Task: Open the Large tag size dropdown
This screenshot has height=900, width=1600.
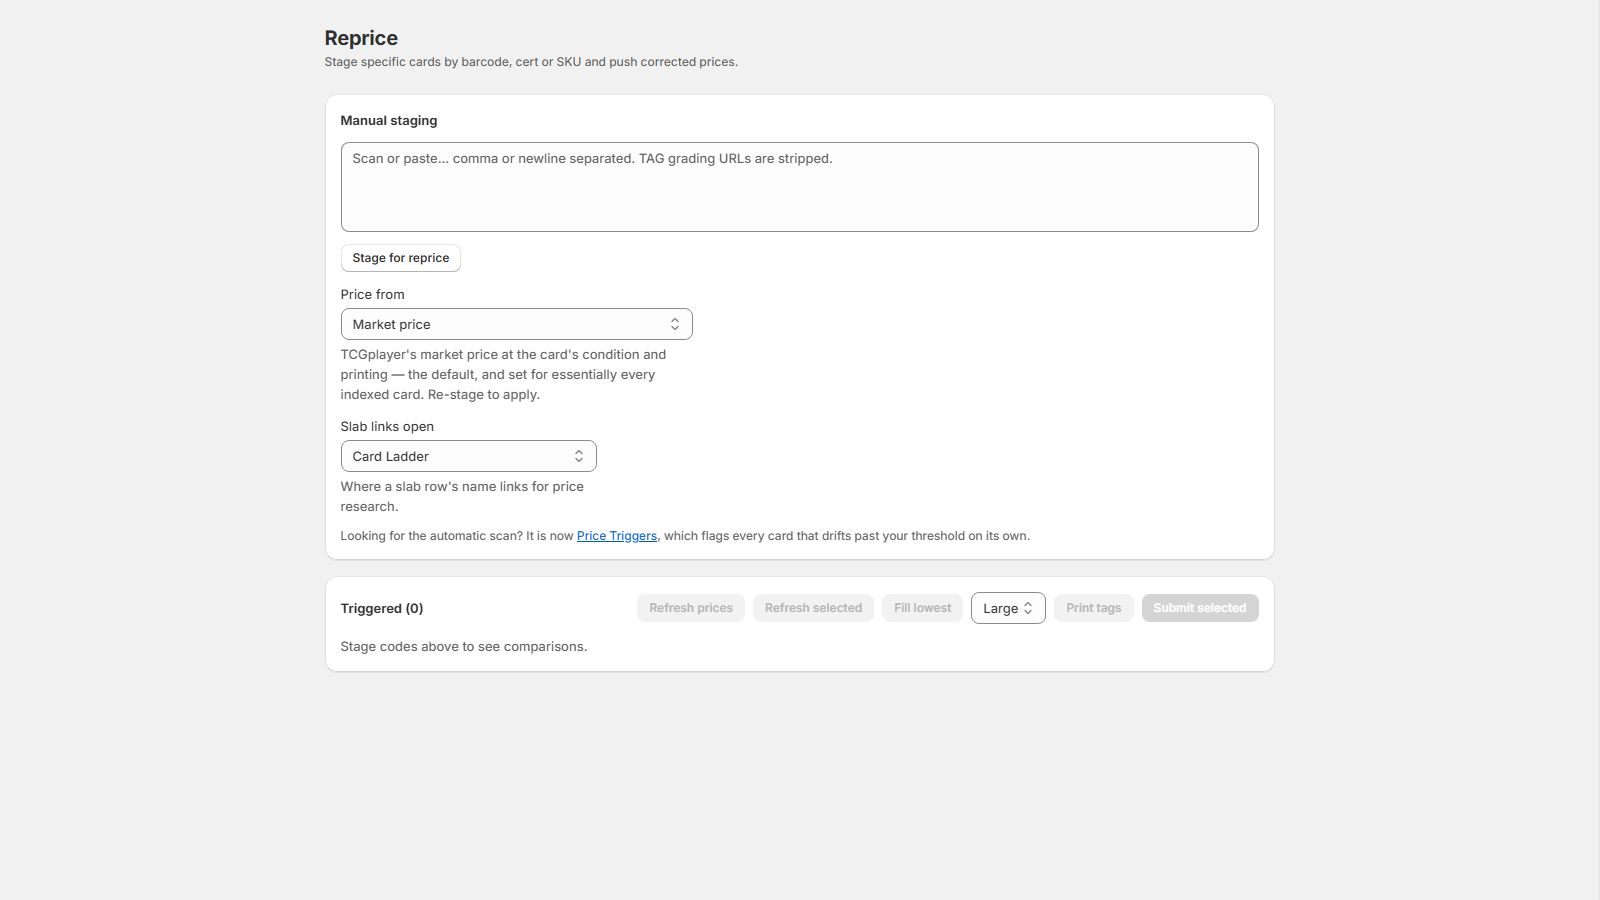Action: tap(1008, 608)
